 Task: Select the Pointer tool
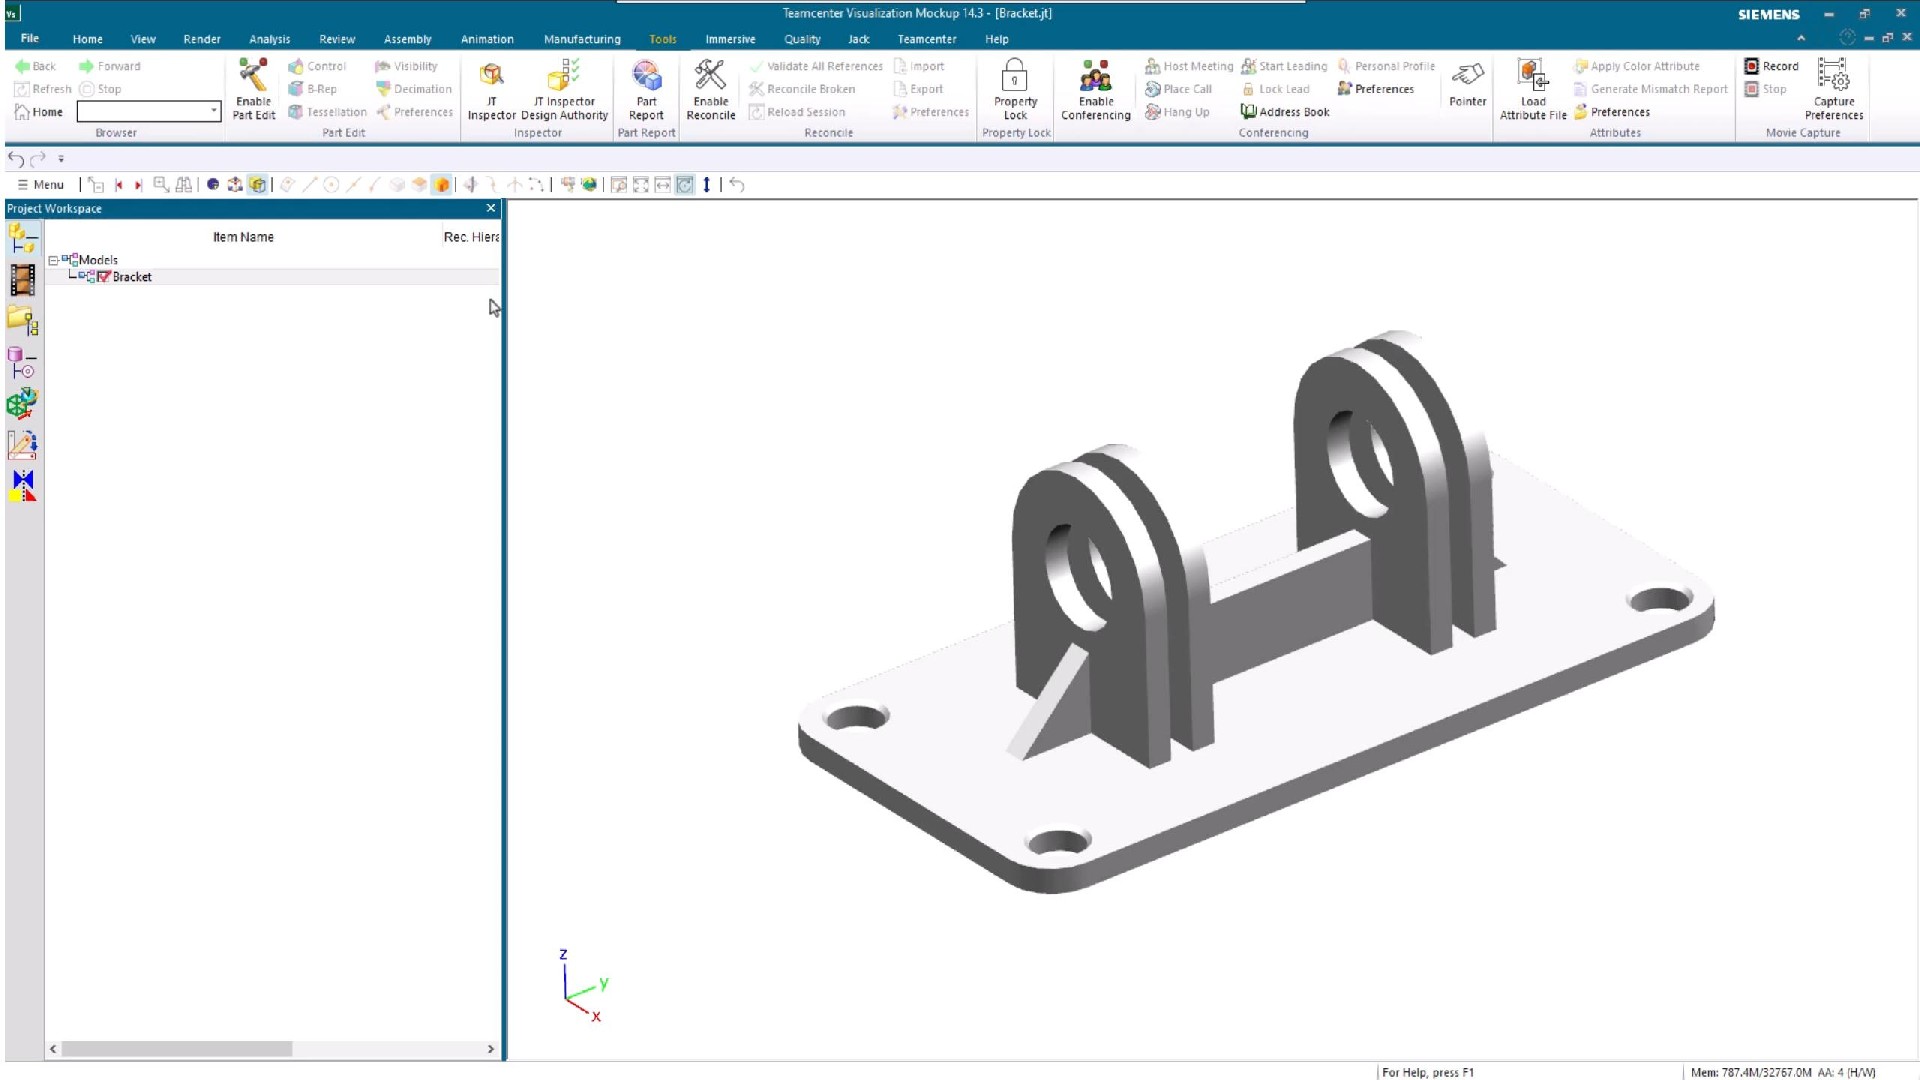pos(1467,76)
